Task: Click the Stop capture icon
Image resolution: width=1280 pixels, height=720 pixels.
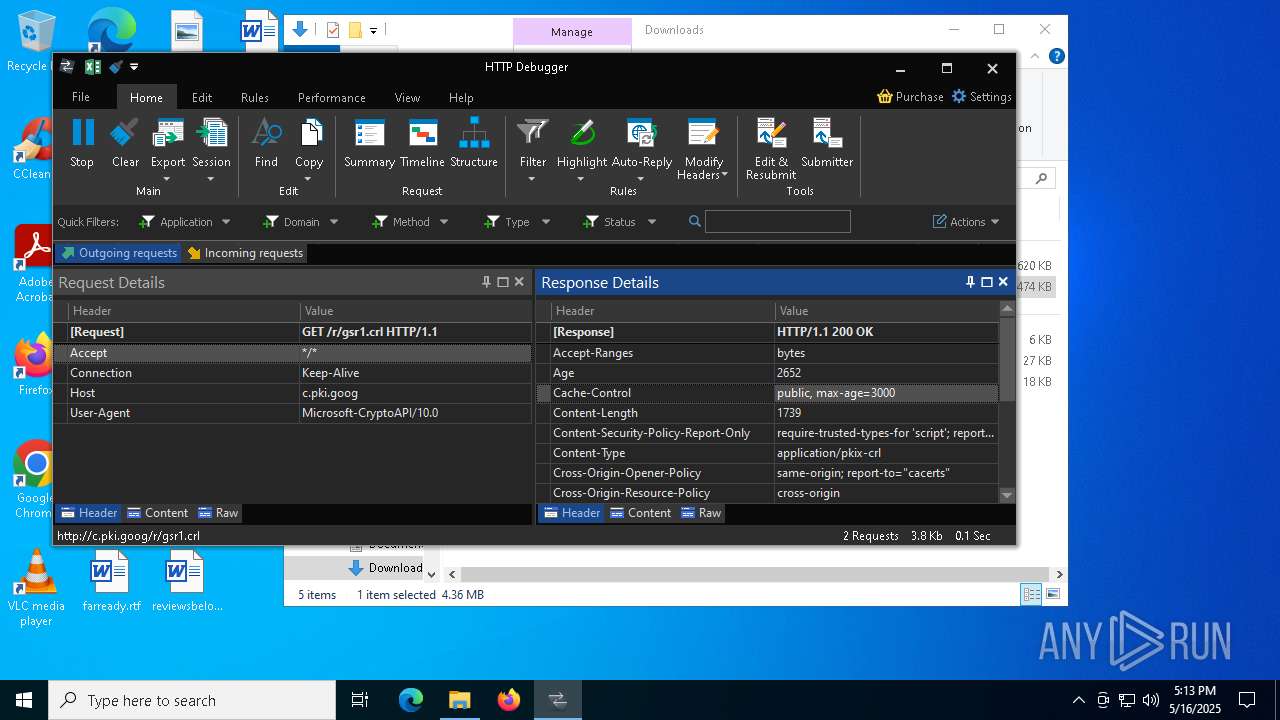Action: click(x=83, y=132)
